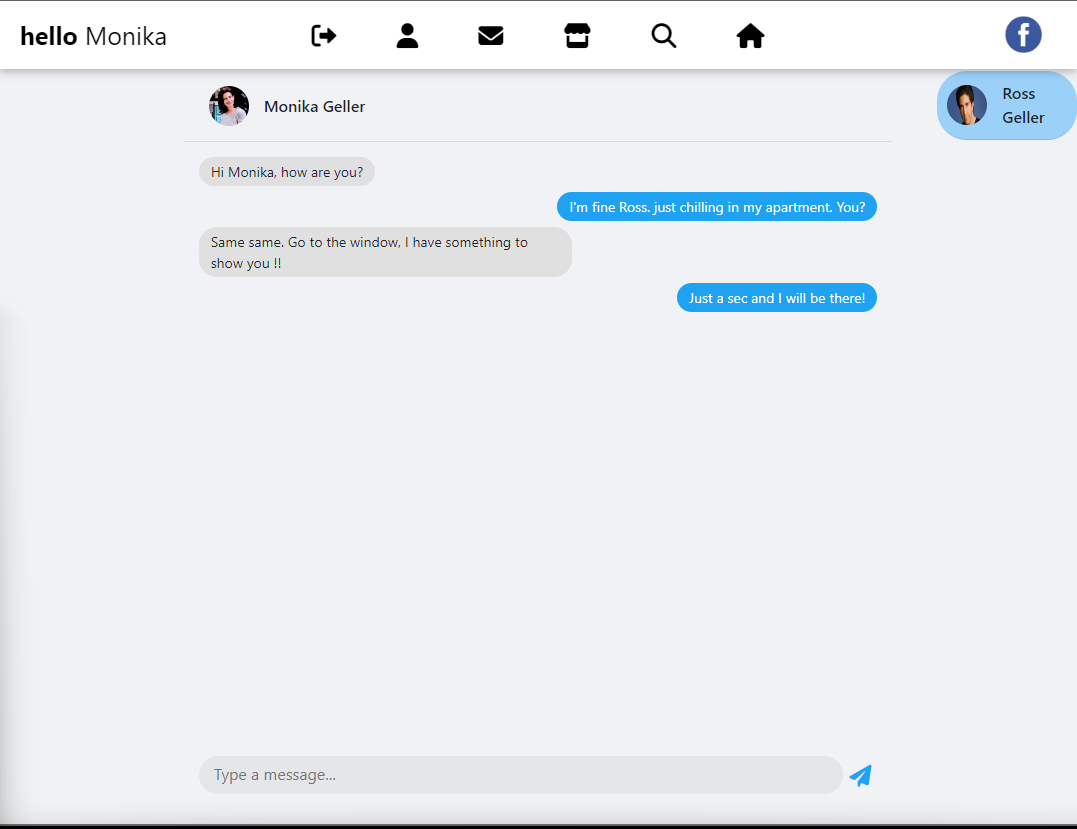Screen dimensions: 1077x829
Task: Click the logout icon in the navbar
Action: click(x=322, y=35)
